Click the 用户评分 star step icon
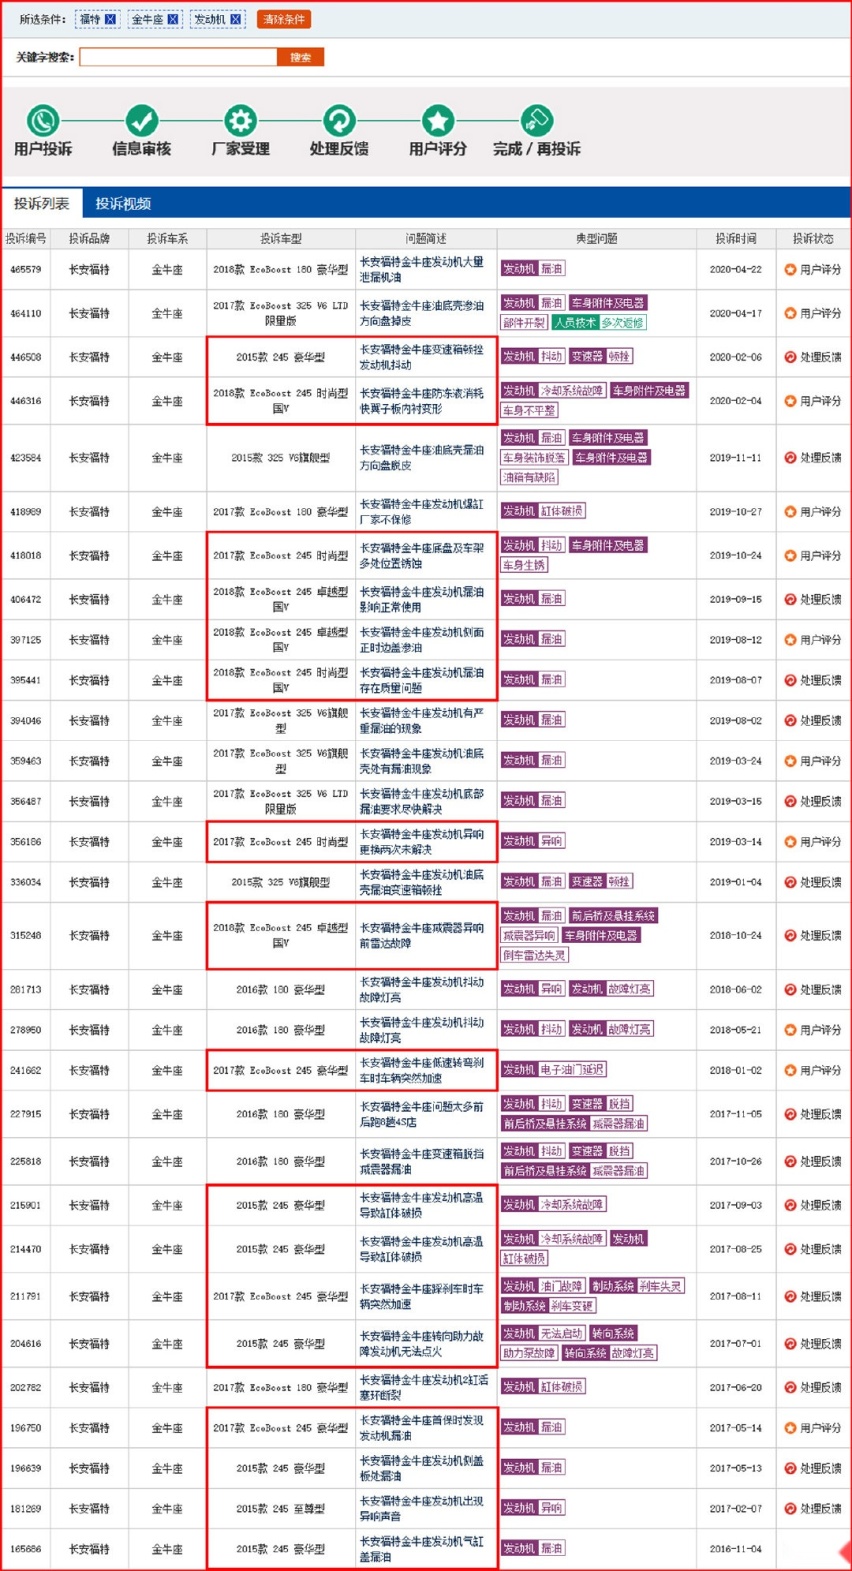The height and width of the screenshot is (1571, 852). tap(438, 121)
